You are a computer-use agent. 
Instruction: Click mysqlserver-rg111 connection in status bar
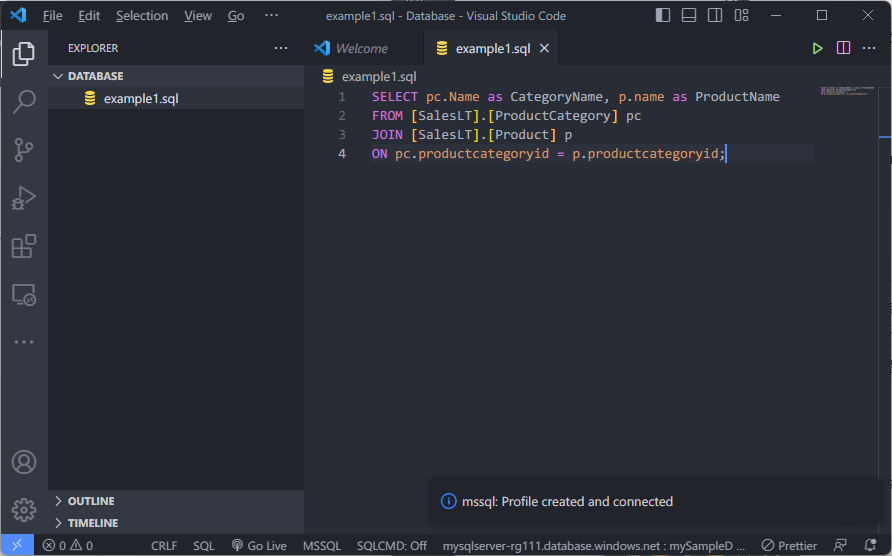593,546
